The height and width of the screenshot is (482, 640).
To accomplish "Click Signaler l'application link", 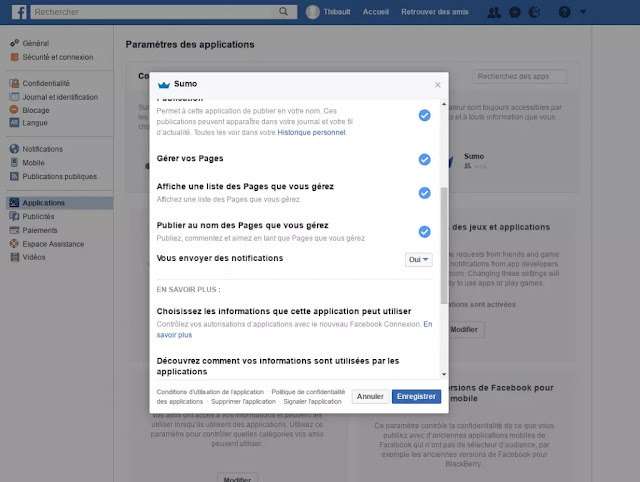I will [312, 402].
